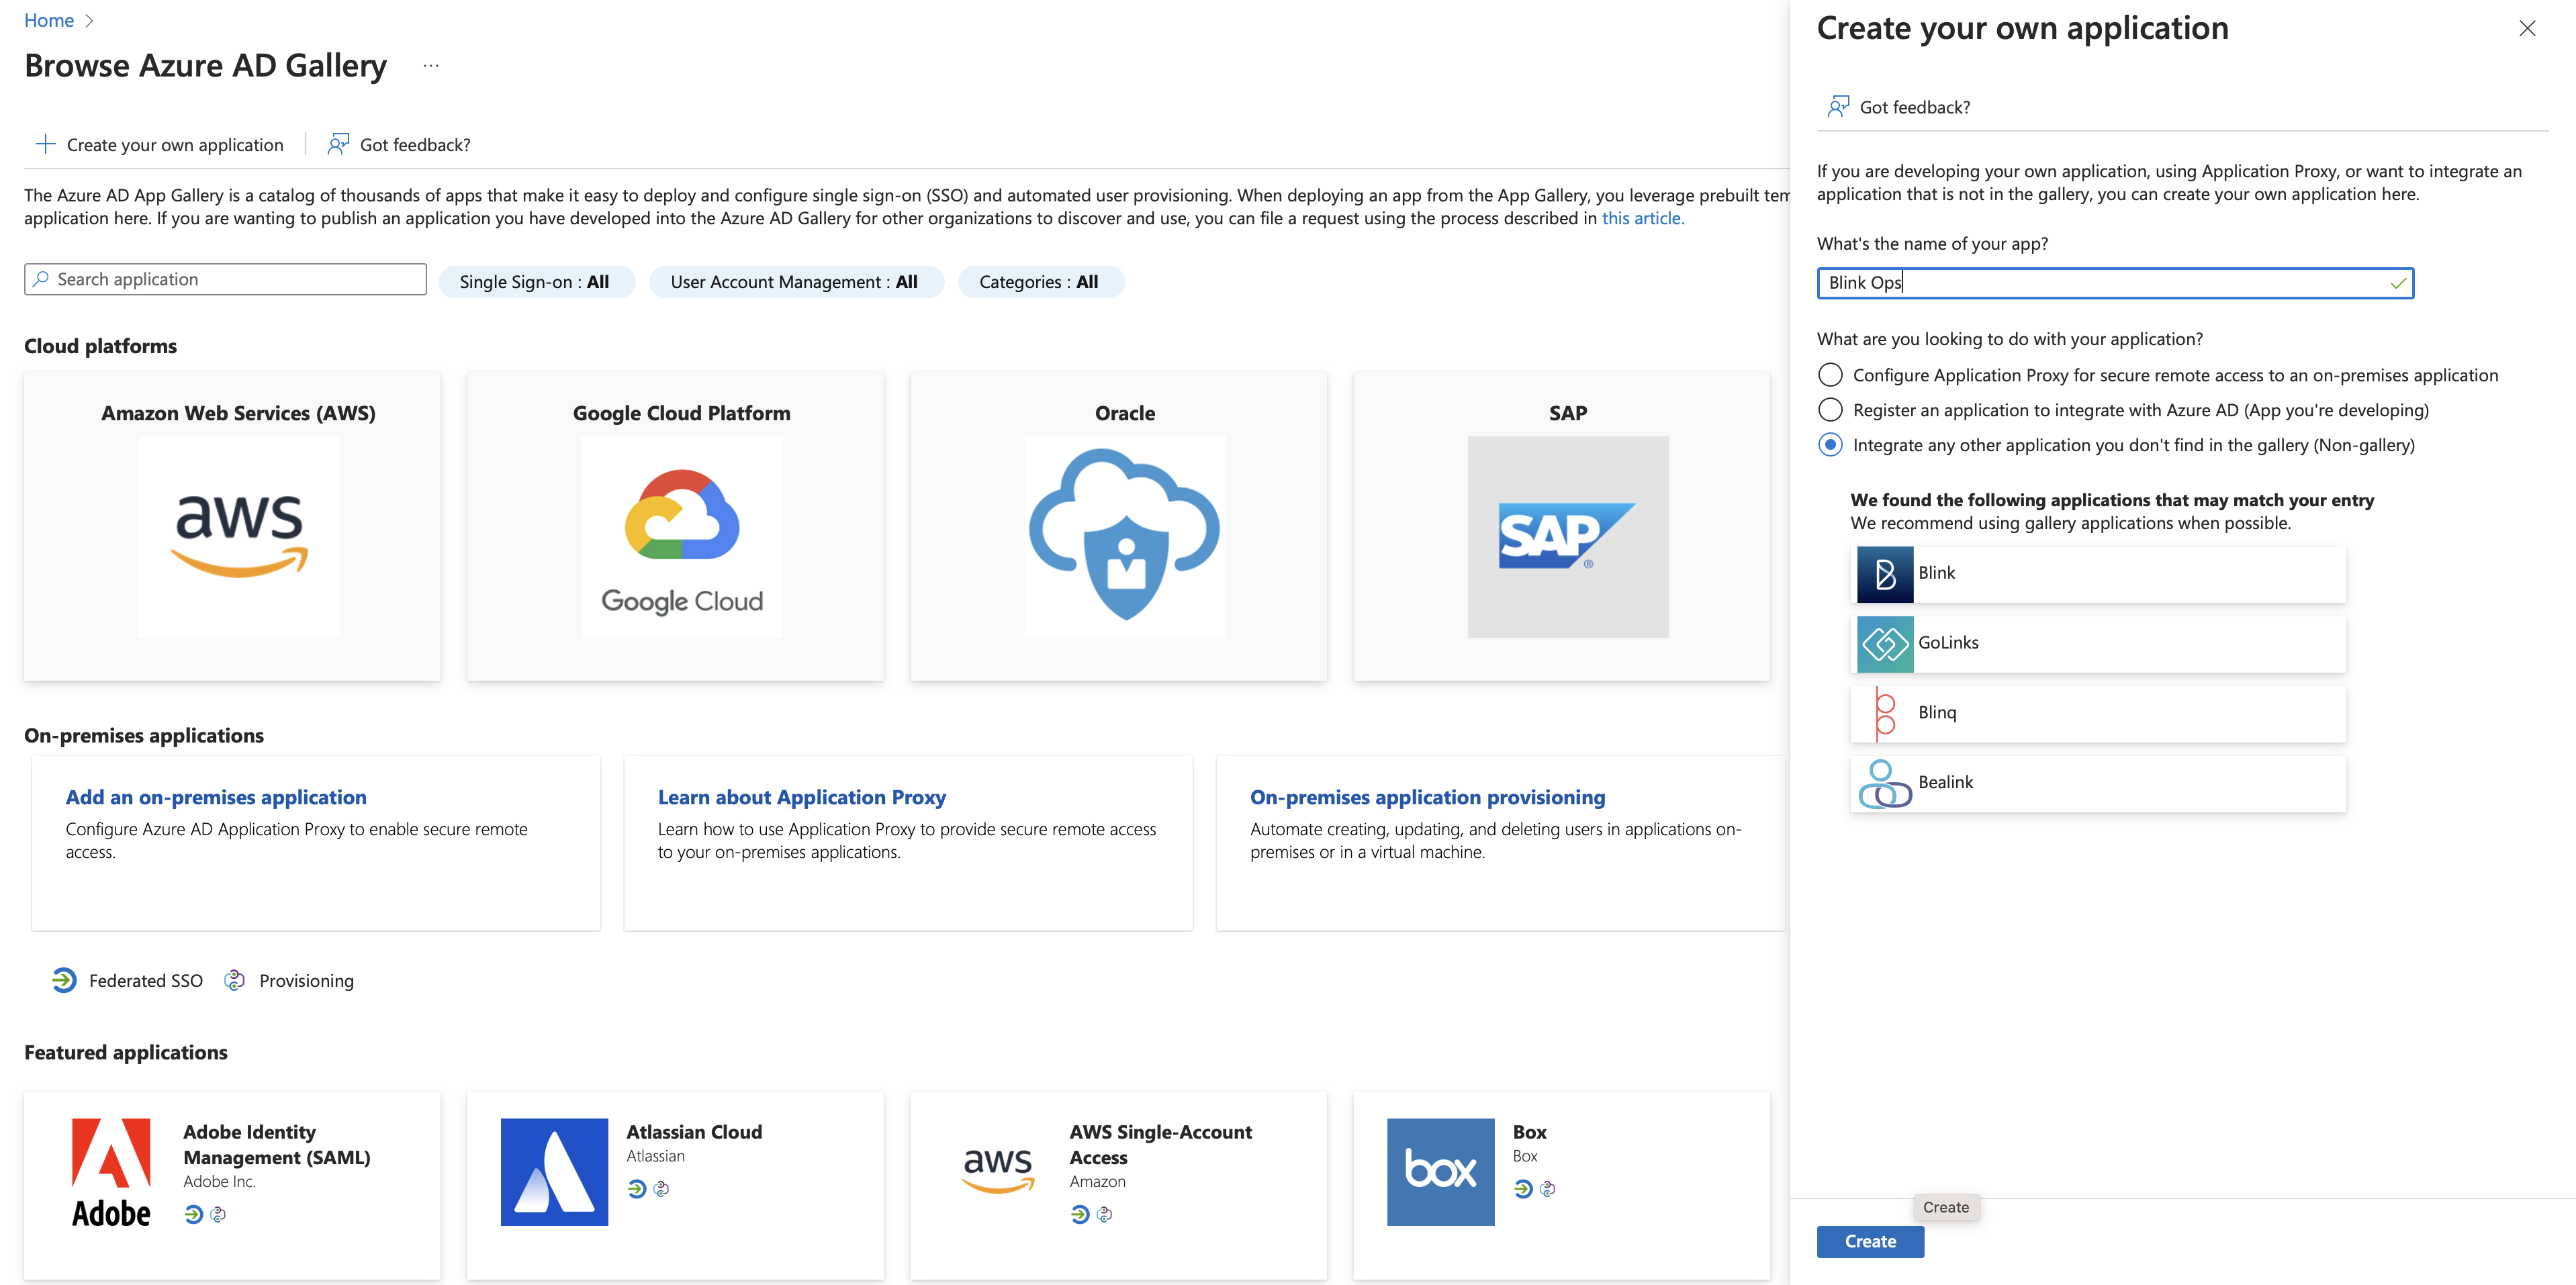This screenshot has width=2576, height=1285.
Task: Click the Blink app logo icon
Action: pos(1885,574)
